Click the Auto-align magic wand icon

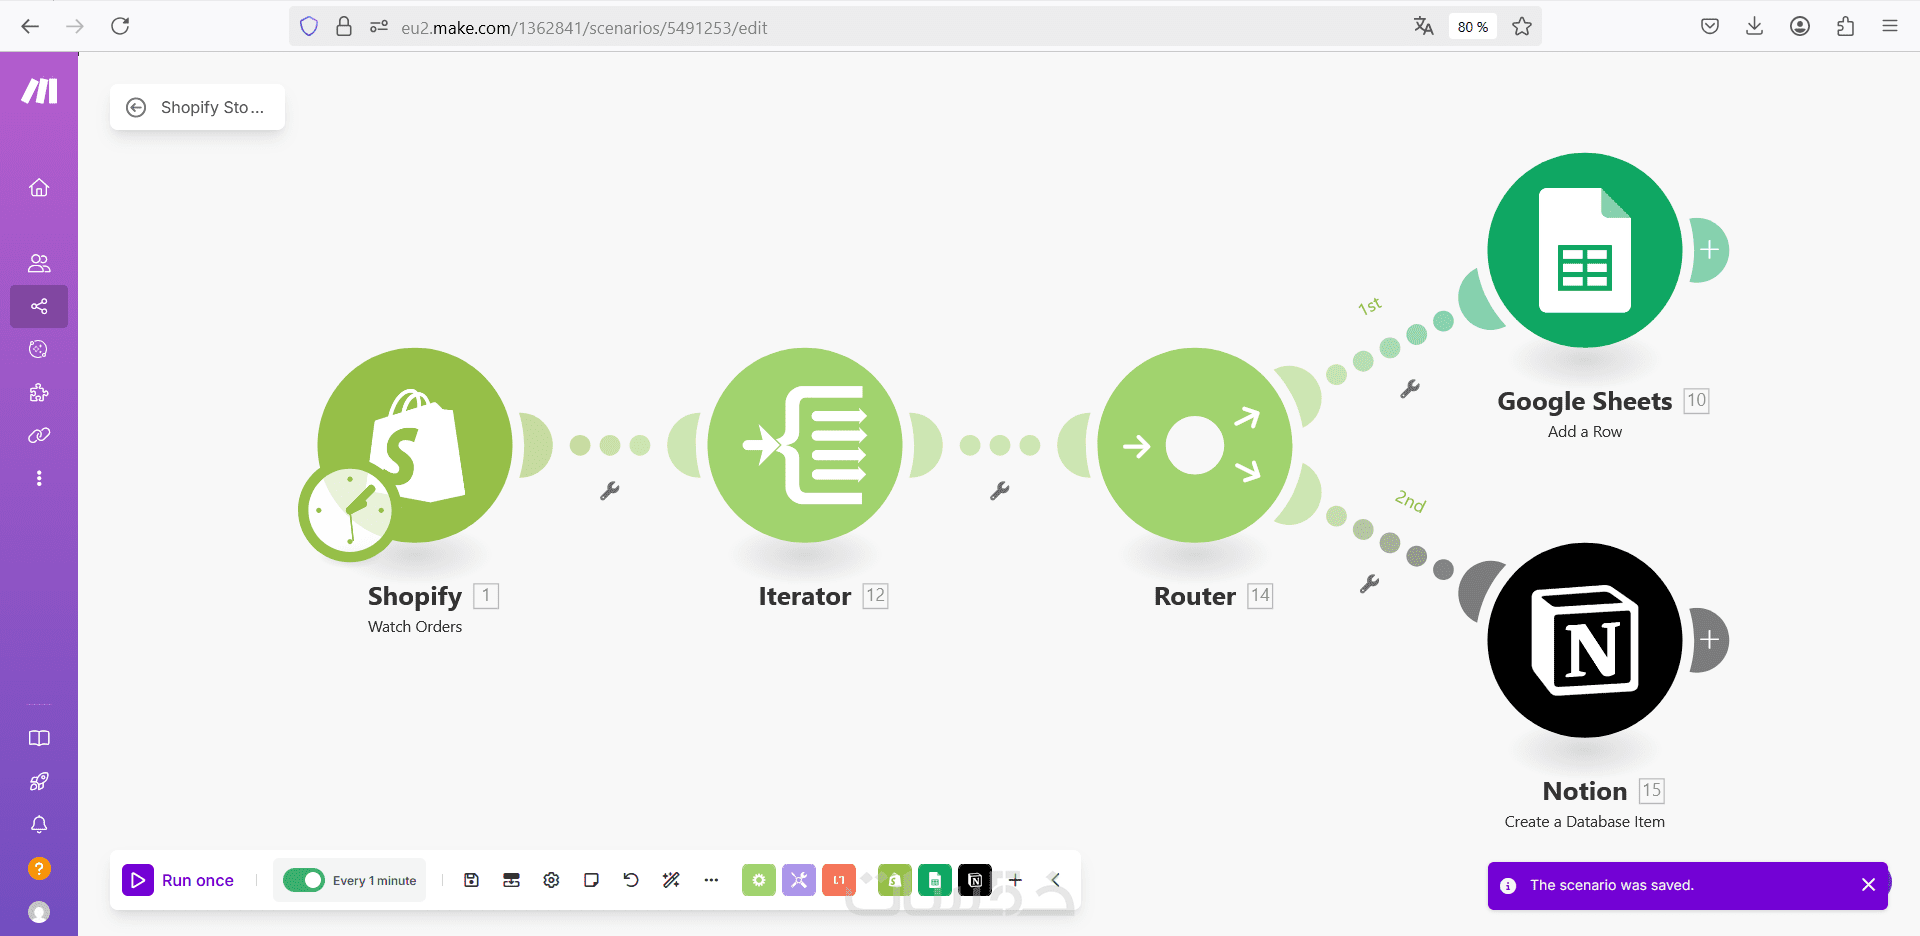[671, 880]
